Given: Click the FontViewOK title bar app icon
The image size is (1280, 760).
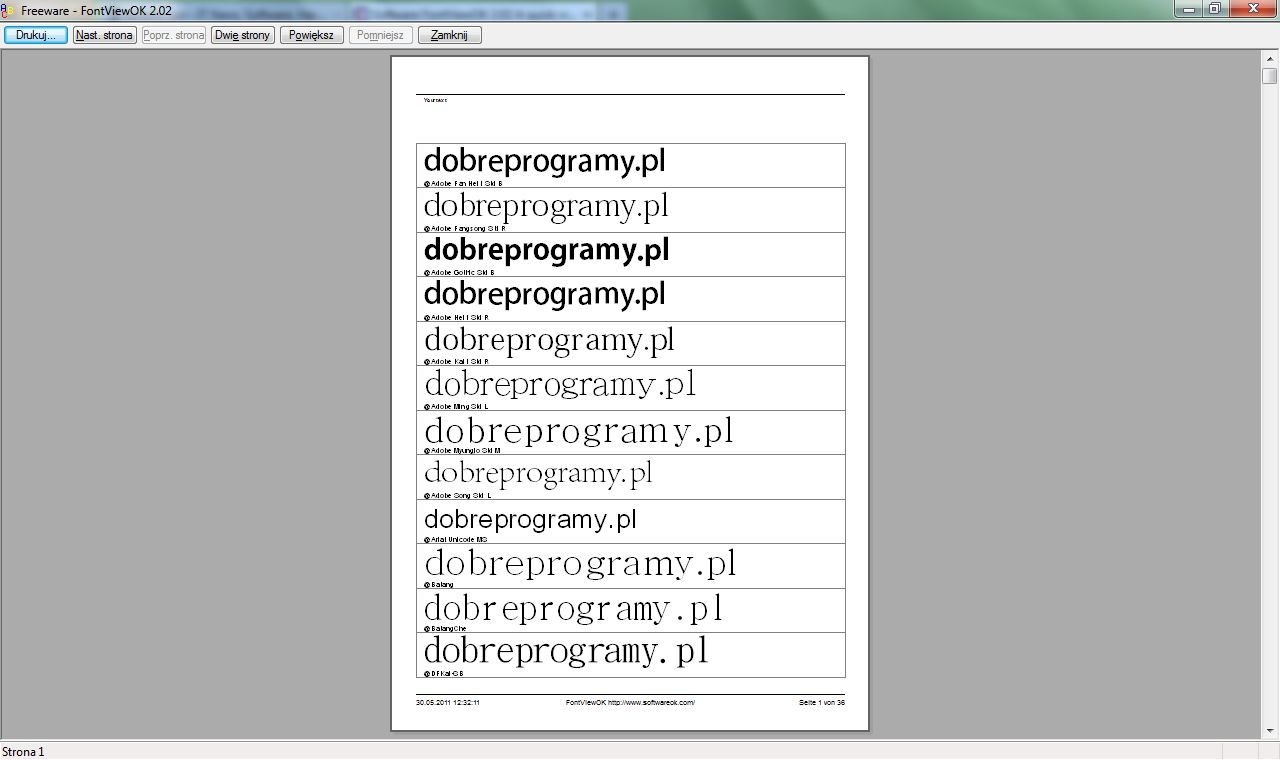Looking at the screenshot, I should pyautogui.click(x=8, y=9).
